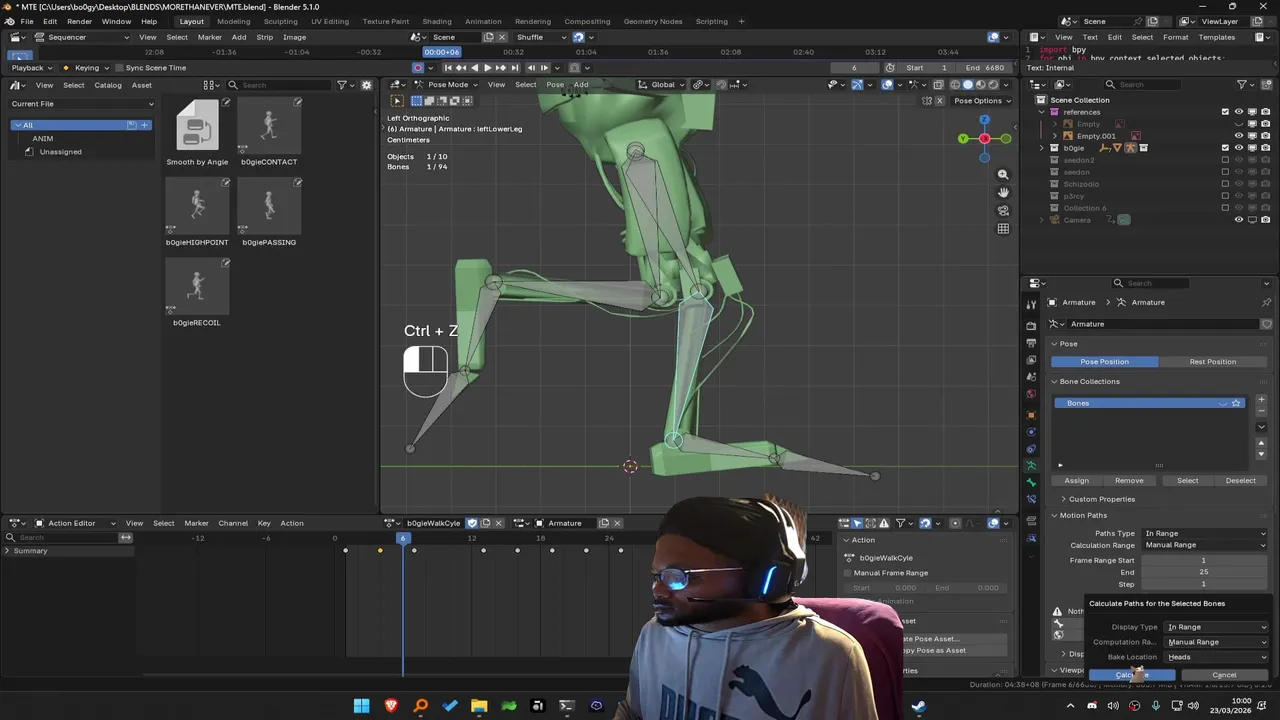This screenshot has height=720, width=1280.
Task: Play the animation forward
Action: pyautogui.click(x=487, y=68)
